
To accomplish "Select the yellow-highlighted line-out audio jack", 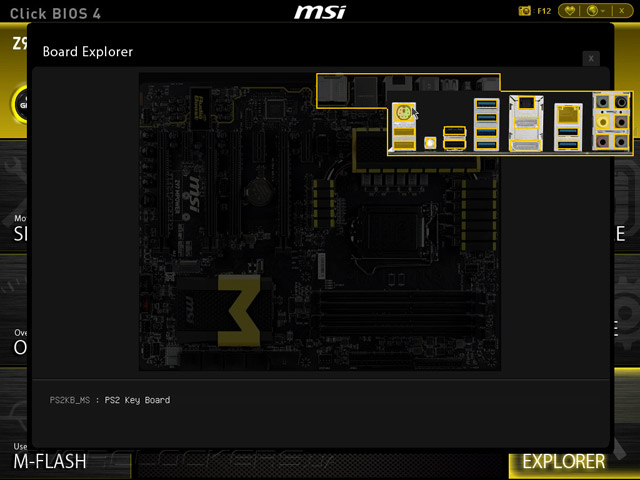I will coord(602,122).
